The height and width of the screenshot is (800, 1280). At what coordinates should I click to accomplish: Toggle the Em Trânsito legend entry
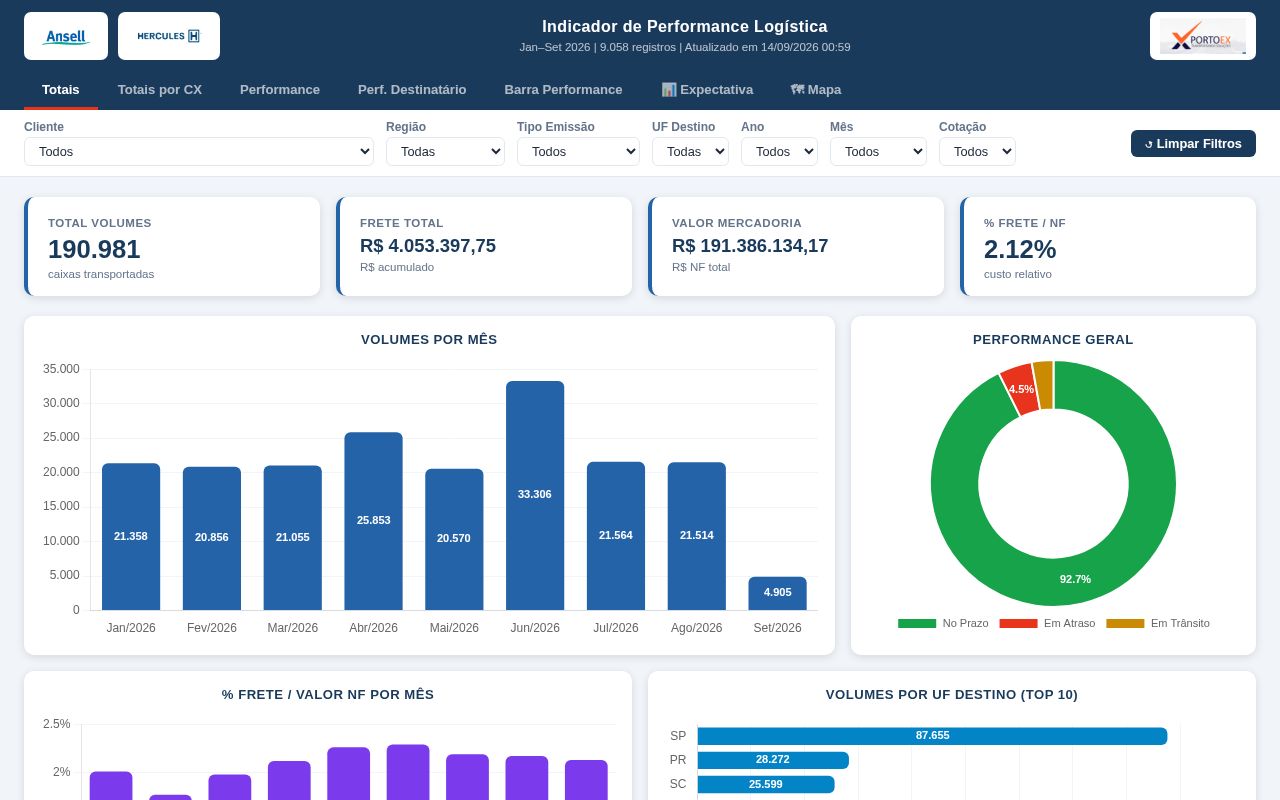pyautogui.click(x=1158, y=623)
